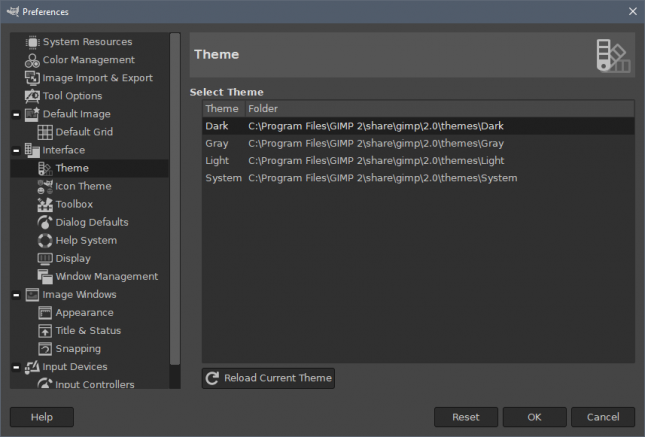Click the Dialog Defaults icon
Screen dimensions: 645x437
coord(45,223)
